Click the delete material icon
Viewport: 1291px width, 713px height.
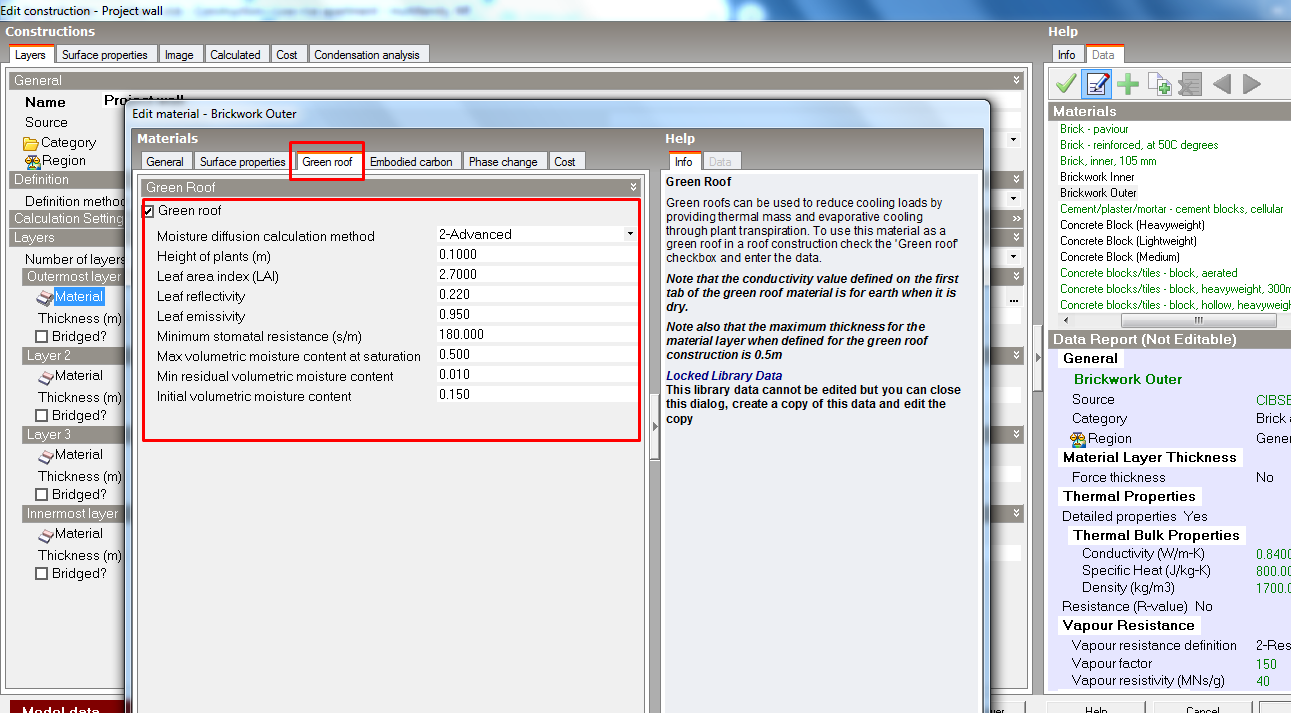(1190, 84)
